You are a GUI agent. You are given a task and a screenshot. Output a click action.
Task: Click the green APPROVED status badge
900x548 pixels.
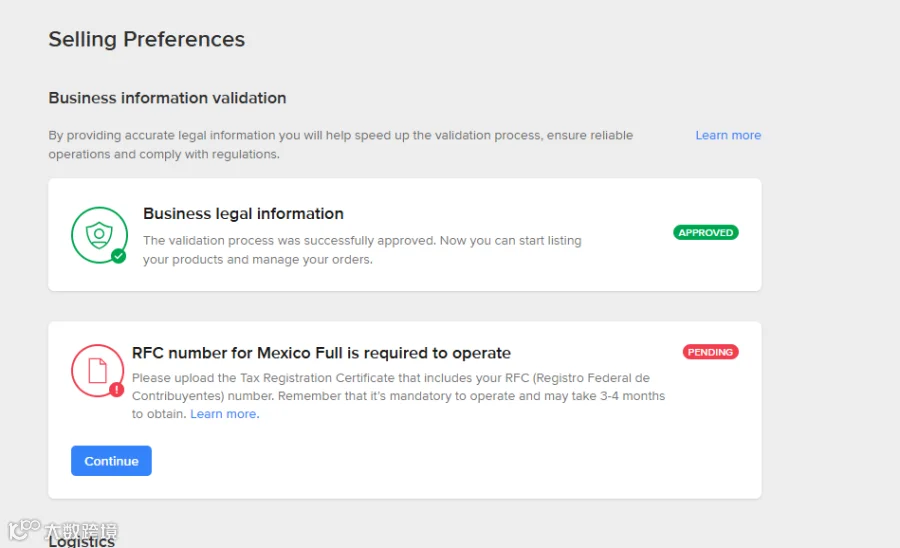coord(705,232)
